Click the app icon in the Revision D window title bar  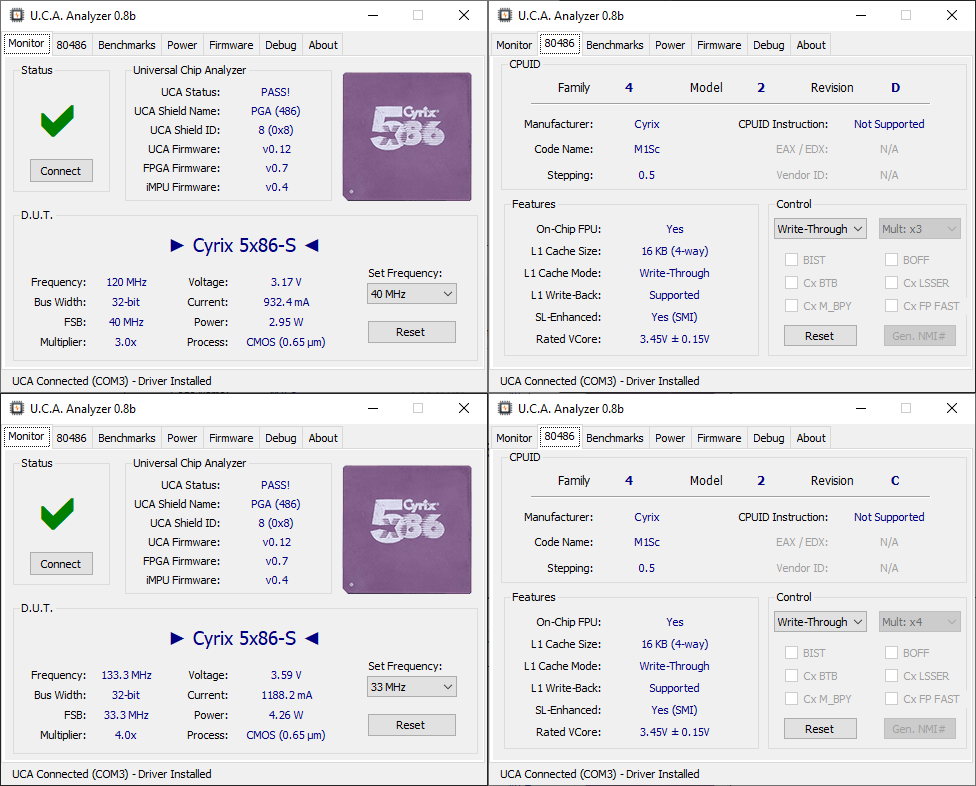click(x=505, y=16)
